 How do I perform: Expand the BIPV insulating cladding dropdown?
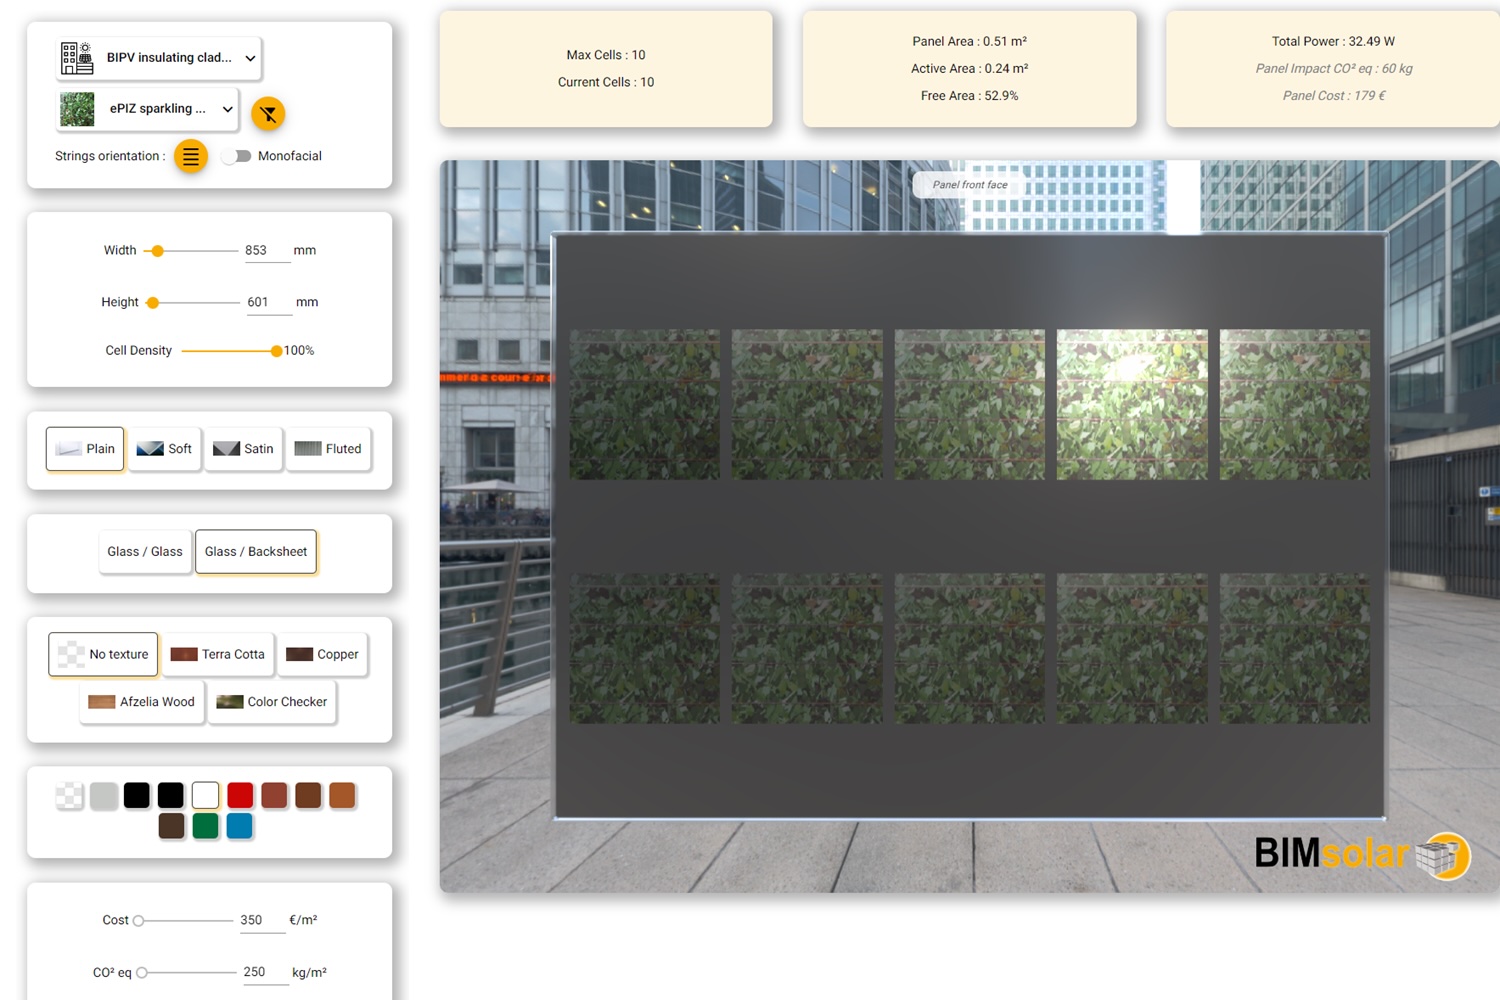click(x=249, y=58)
